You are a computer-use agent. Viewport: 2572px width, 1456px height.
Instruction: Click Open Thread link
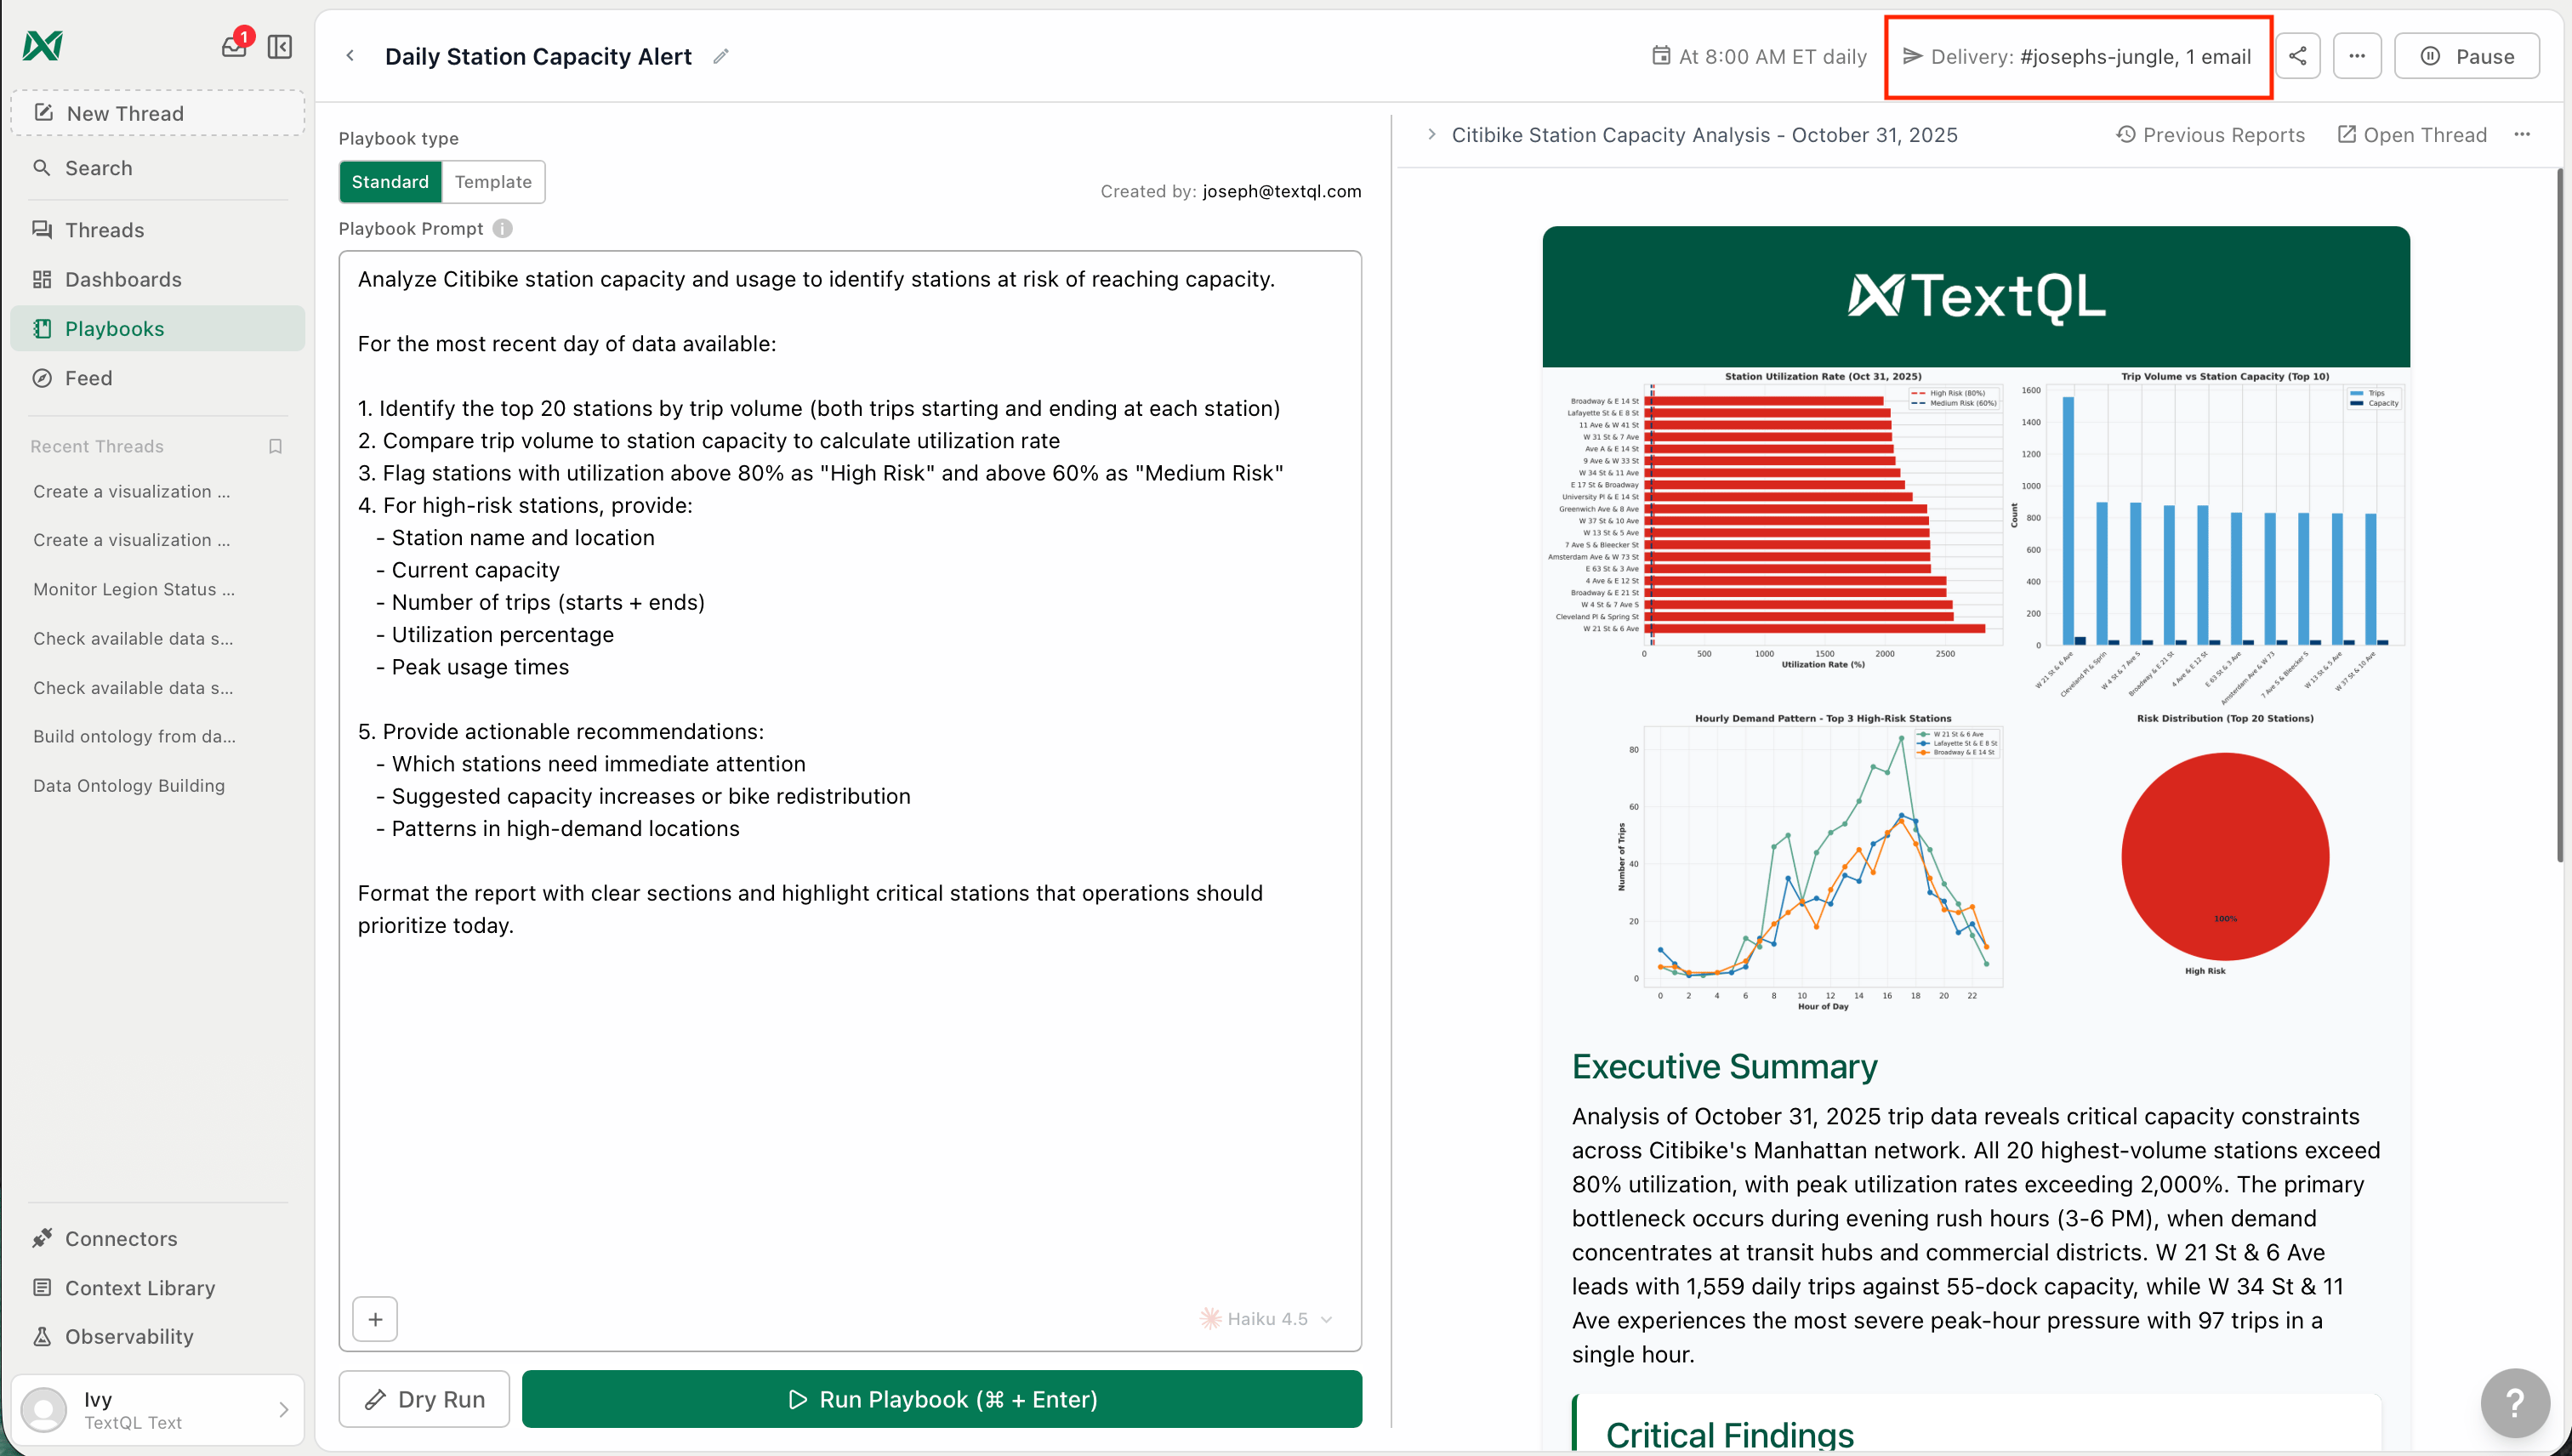2412,135
